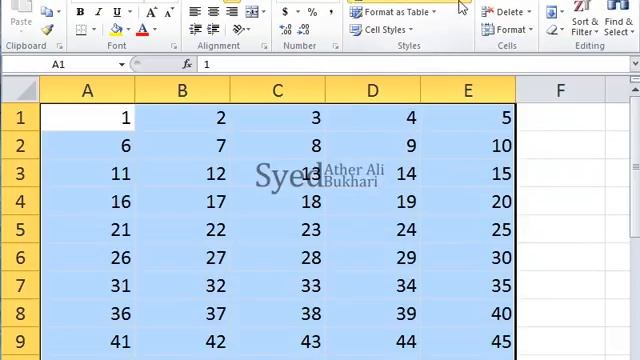Screen dimensions: 640x360
Task: Apply Percent Style
Action: click(x=312, y=12)
